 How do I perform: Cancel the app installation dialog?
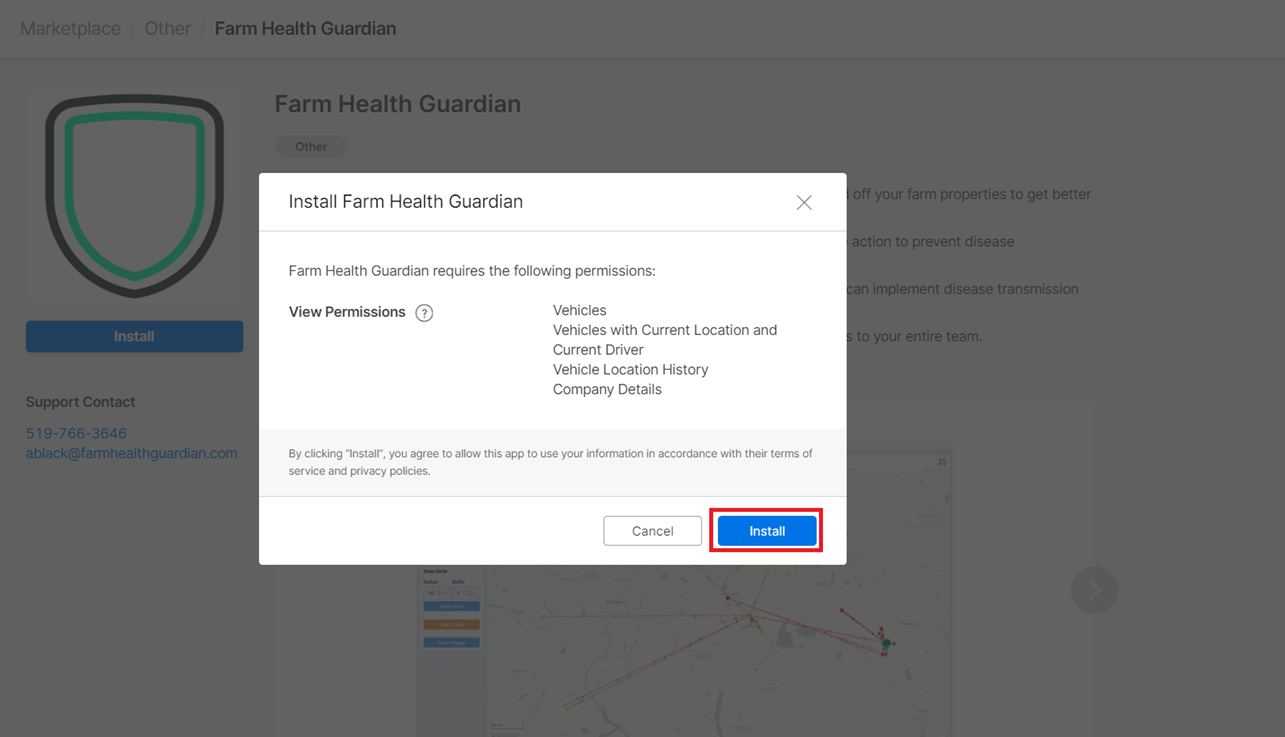coord(652,531)
